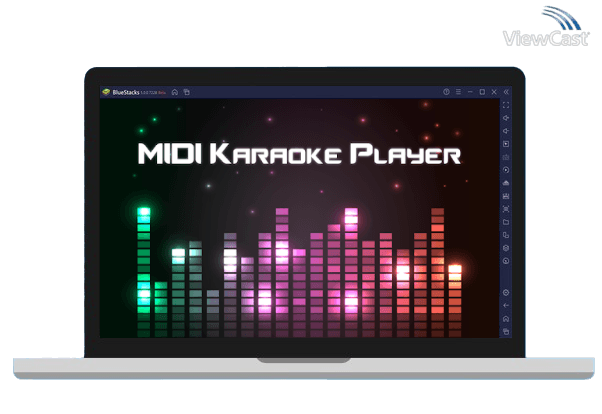
Task: Open the hamburger menu in BlueStacks title bar
Action: [x=458, y=92]
